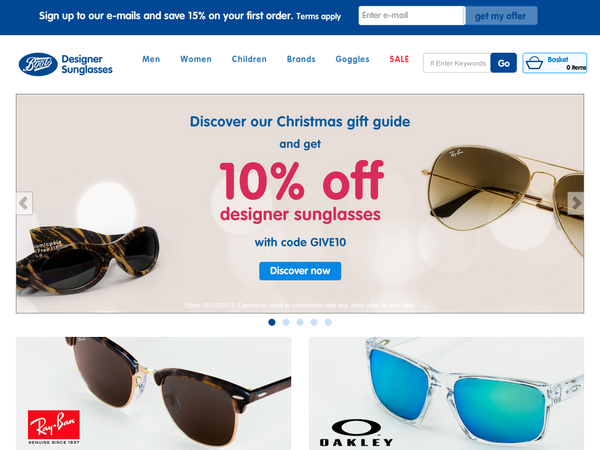Image resolution: width=600 pixels, height=450 pixels.
Task: Go to the SALE section
Action: click(399, 59)
